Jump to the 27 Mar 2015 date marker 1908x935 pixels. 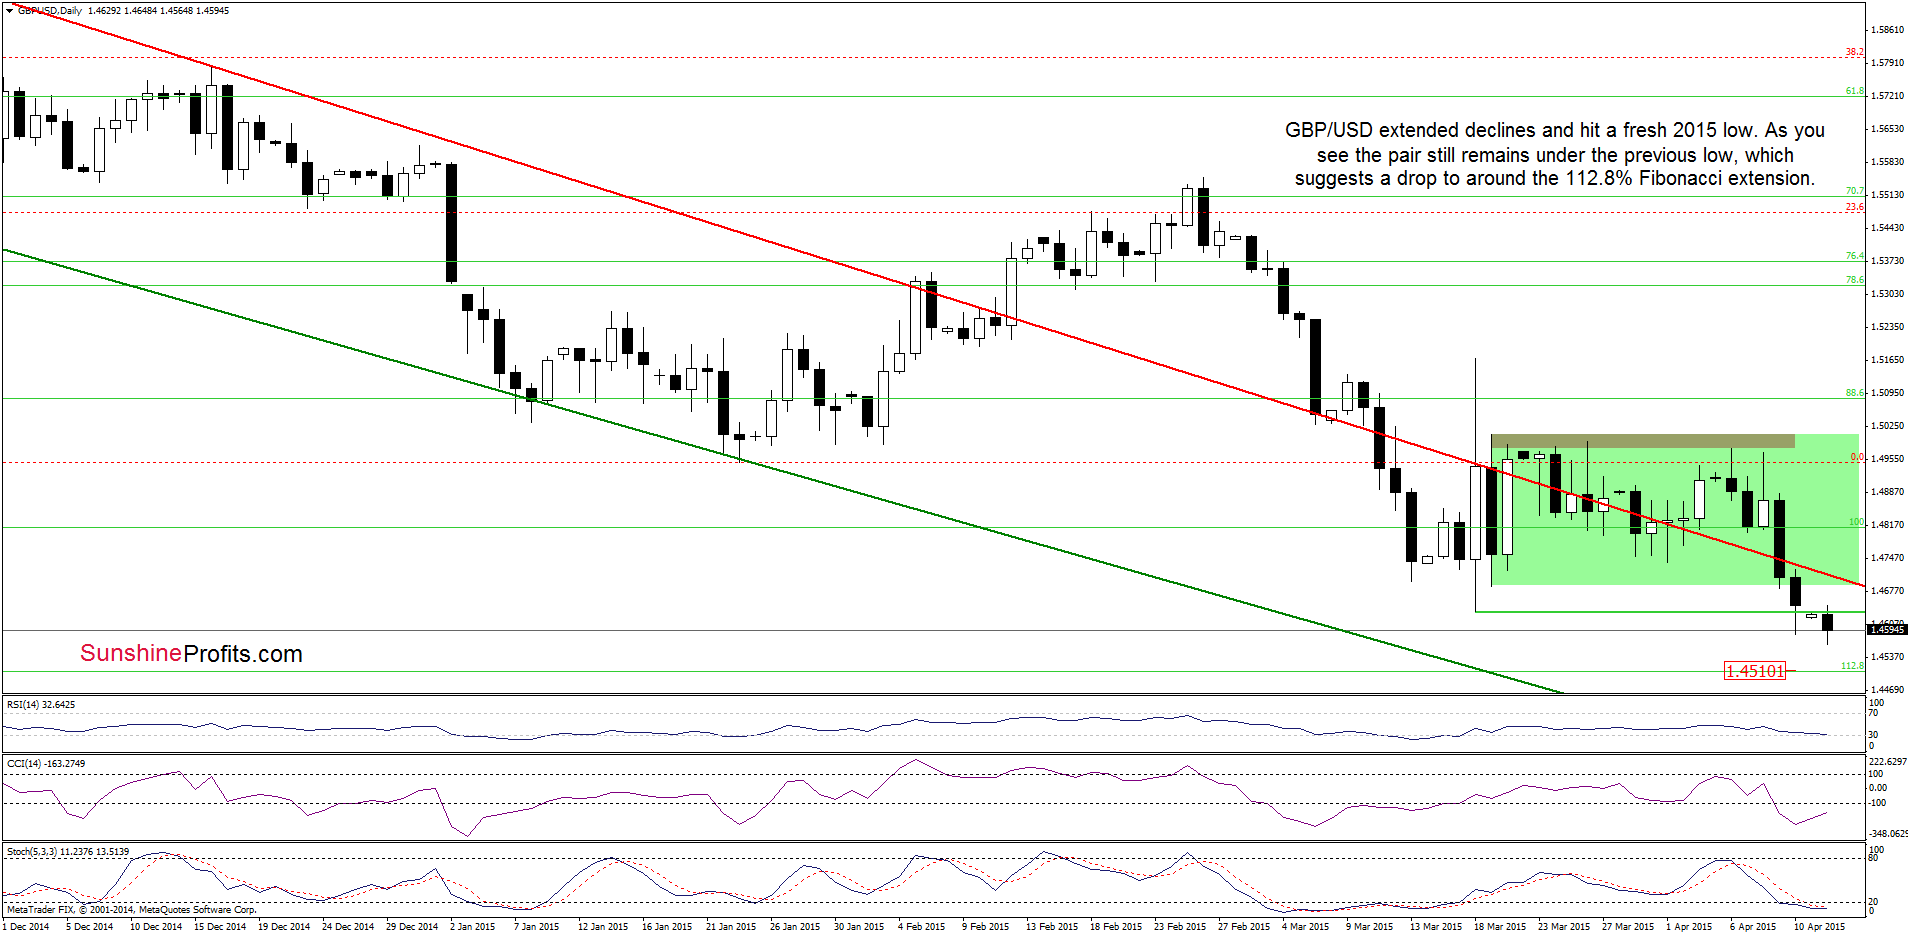(1628, 927)
